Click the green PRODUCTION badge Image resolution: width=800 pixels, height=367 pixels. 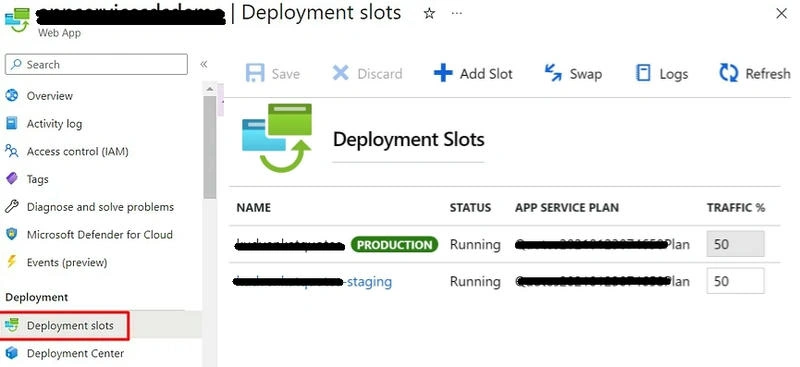coord(394,244)
